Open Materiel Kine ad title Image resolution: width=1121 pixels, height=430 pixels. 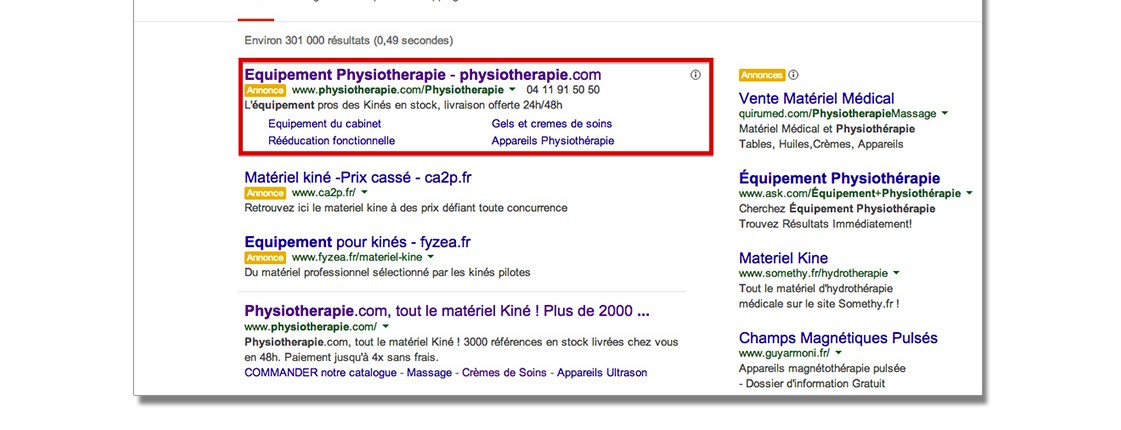pyautogui.click(x=784, y=258)
